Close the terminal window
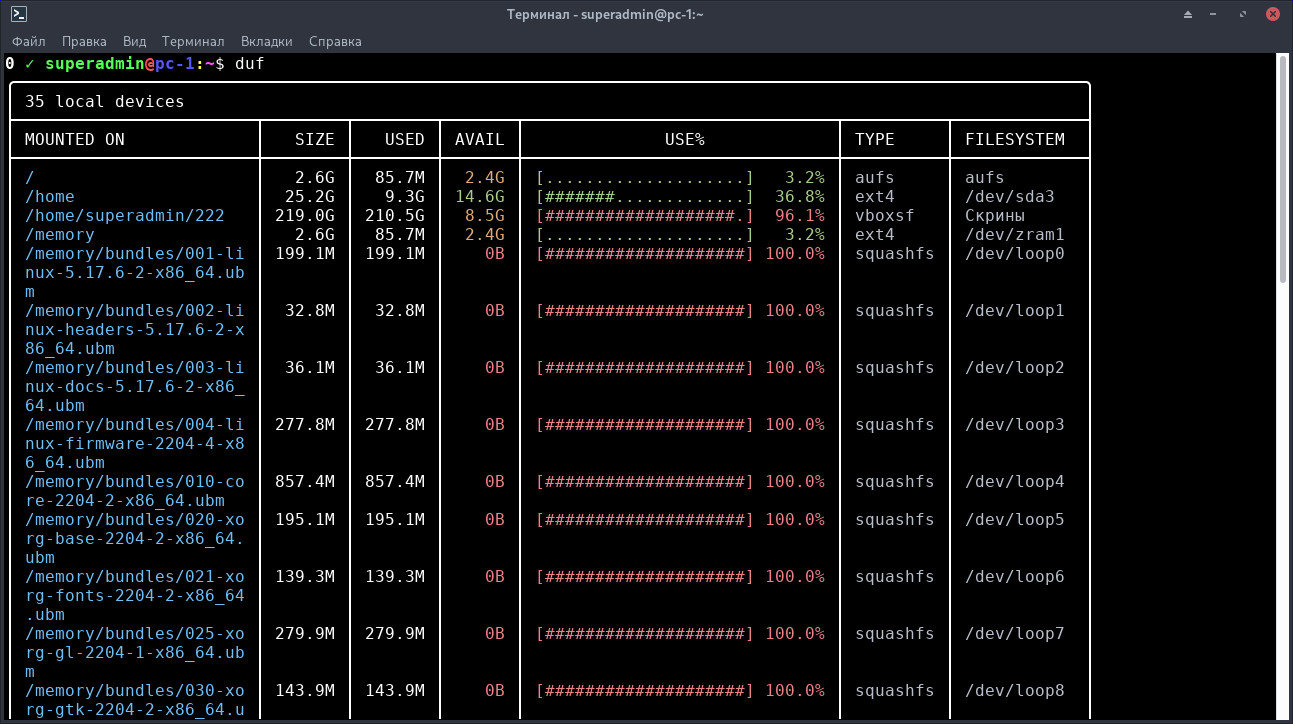The width and height of the screenshot is (1293, 724). point(1273,14)
